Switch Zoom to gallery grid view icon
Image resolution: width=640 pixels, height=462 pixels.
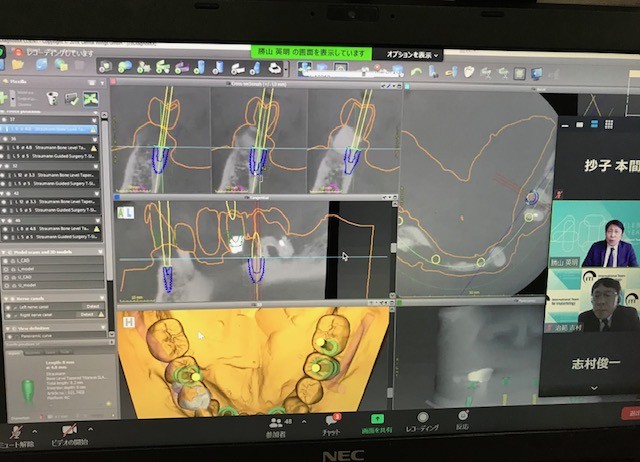[609, 124]
